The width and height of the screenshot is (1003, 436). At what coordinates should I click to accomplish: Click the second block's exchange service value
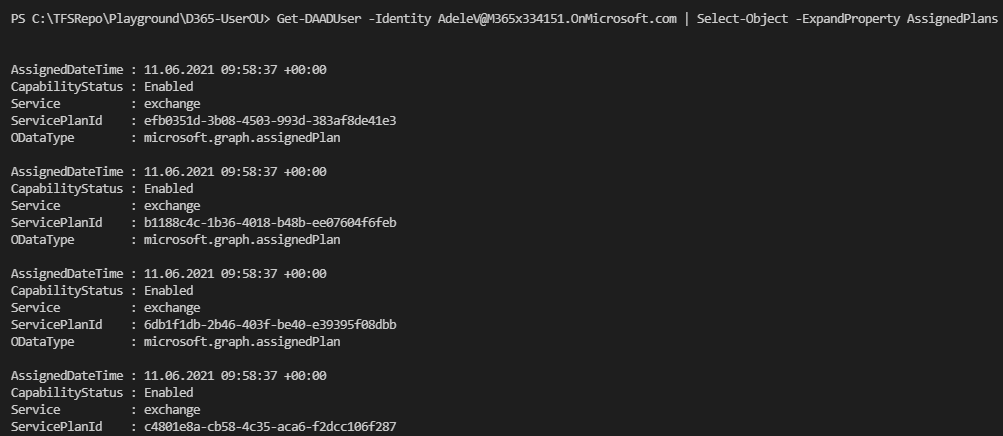pos(172,205)
